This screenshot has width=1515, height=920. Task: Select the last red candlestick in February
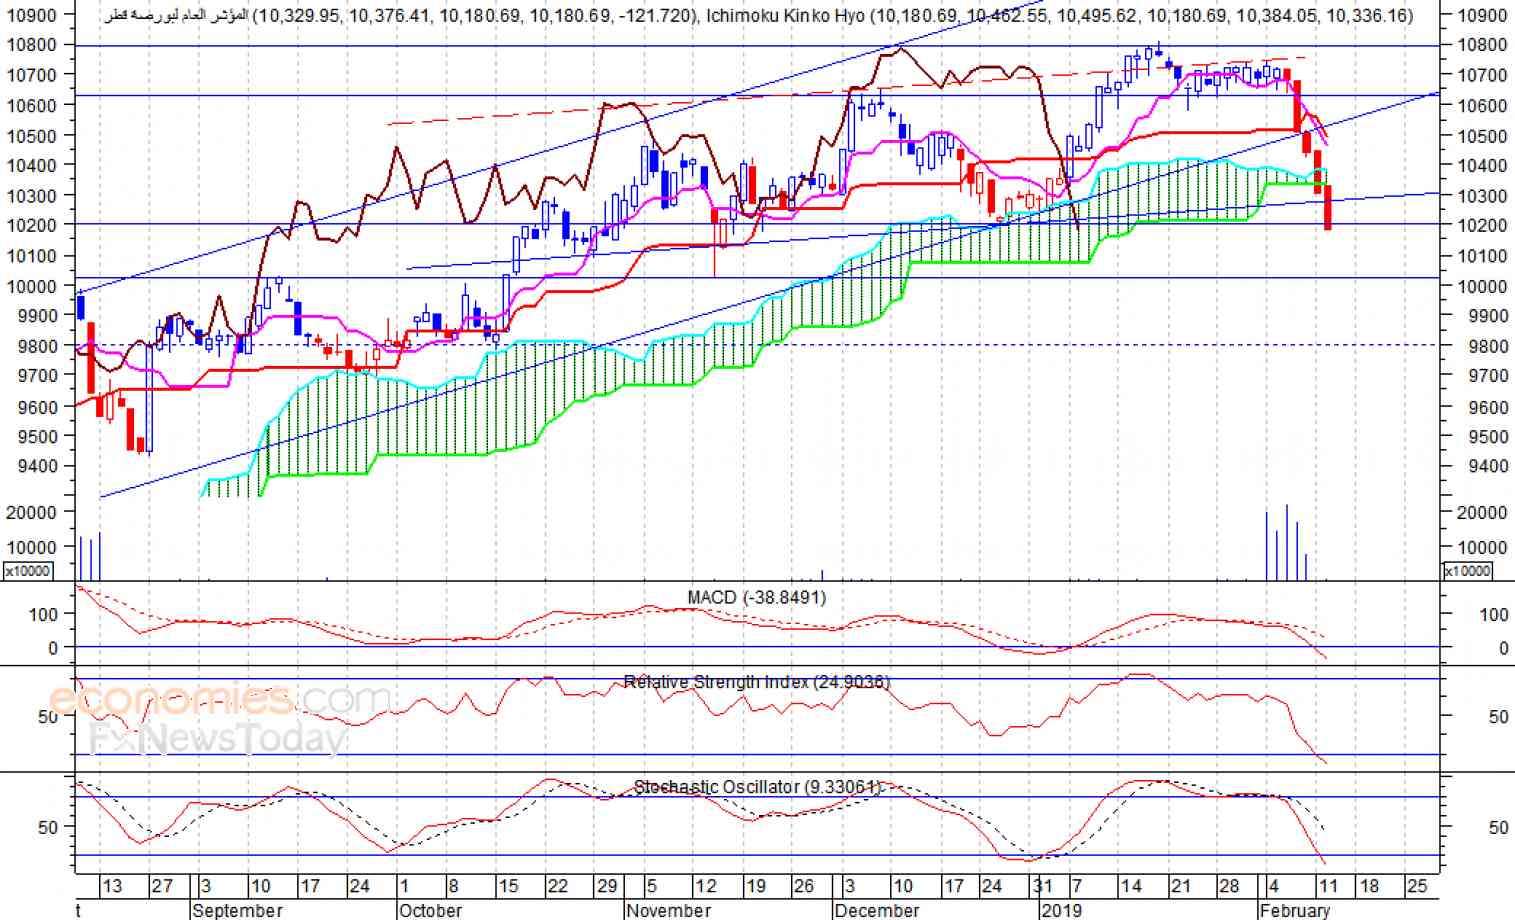pos(1328,208)
